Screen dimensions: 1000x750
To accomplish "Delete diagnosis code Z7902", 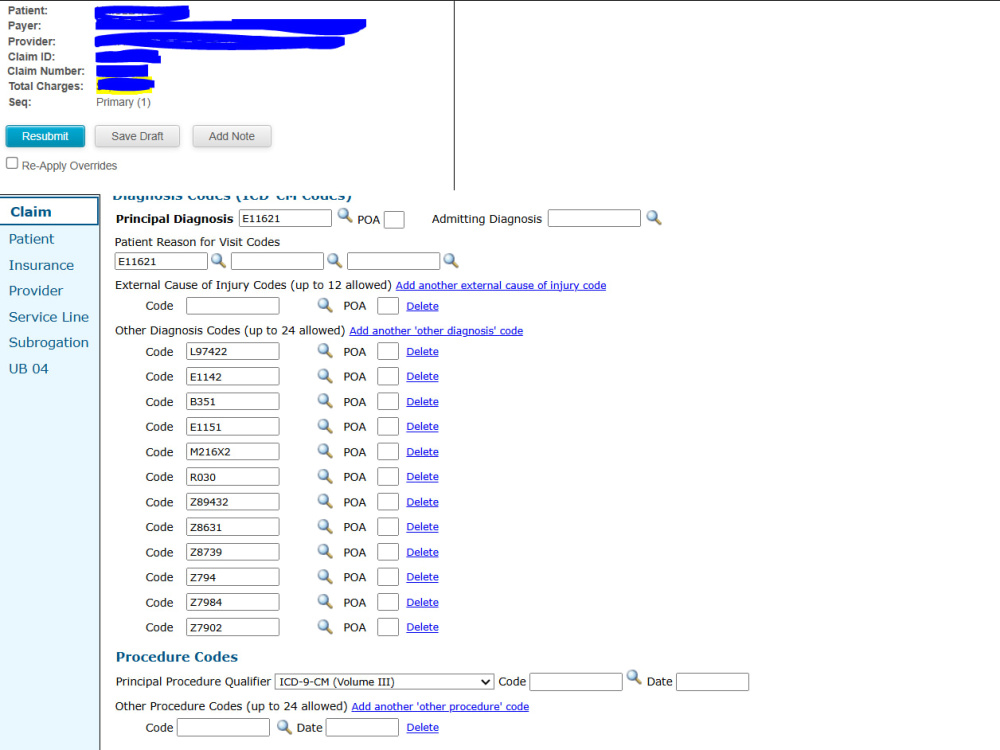I will (x=422, y=627).
